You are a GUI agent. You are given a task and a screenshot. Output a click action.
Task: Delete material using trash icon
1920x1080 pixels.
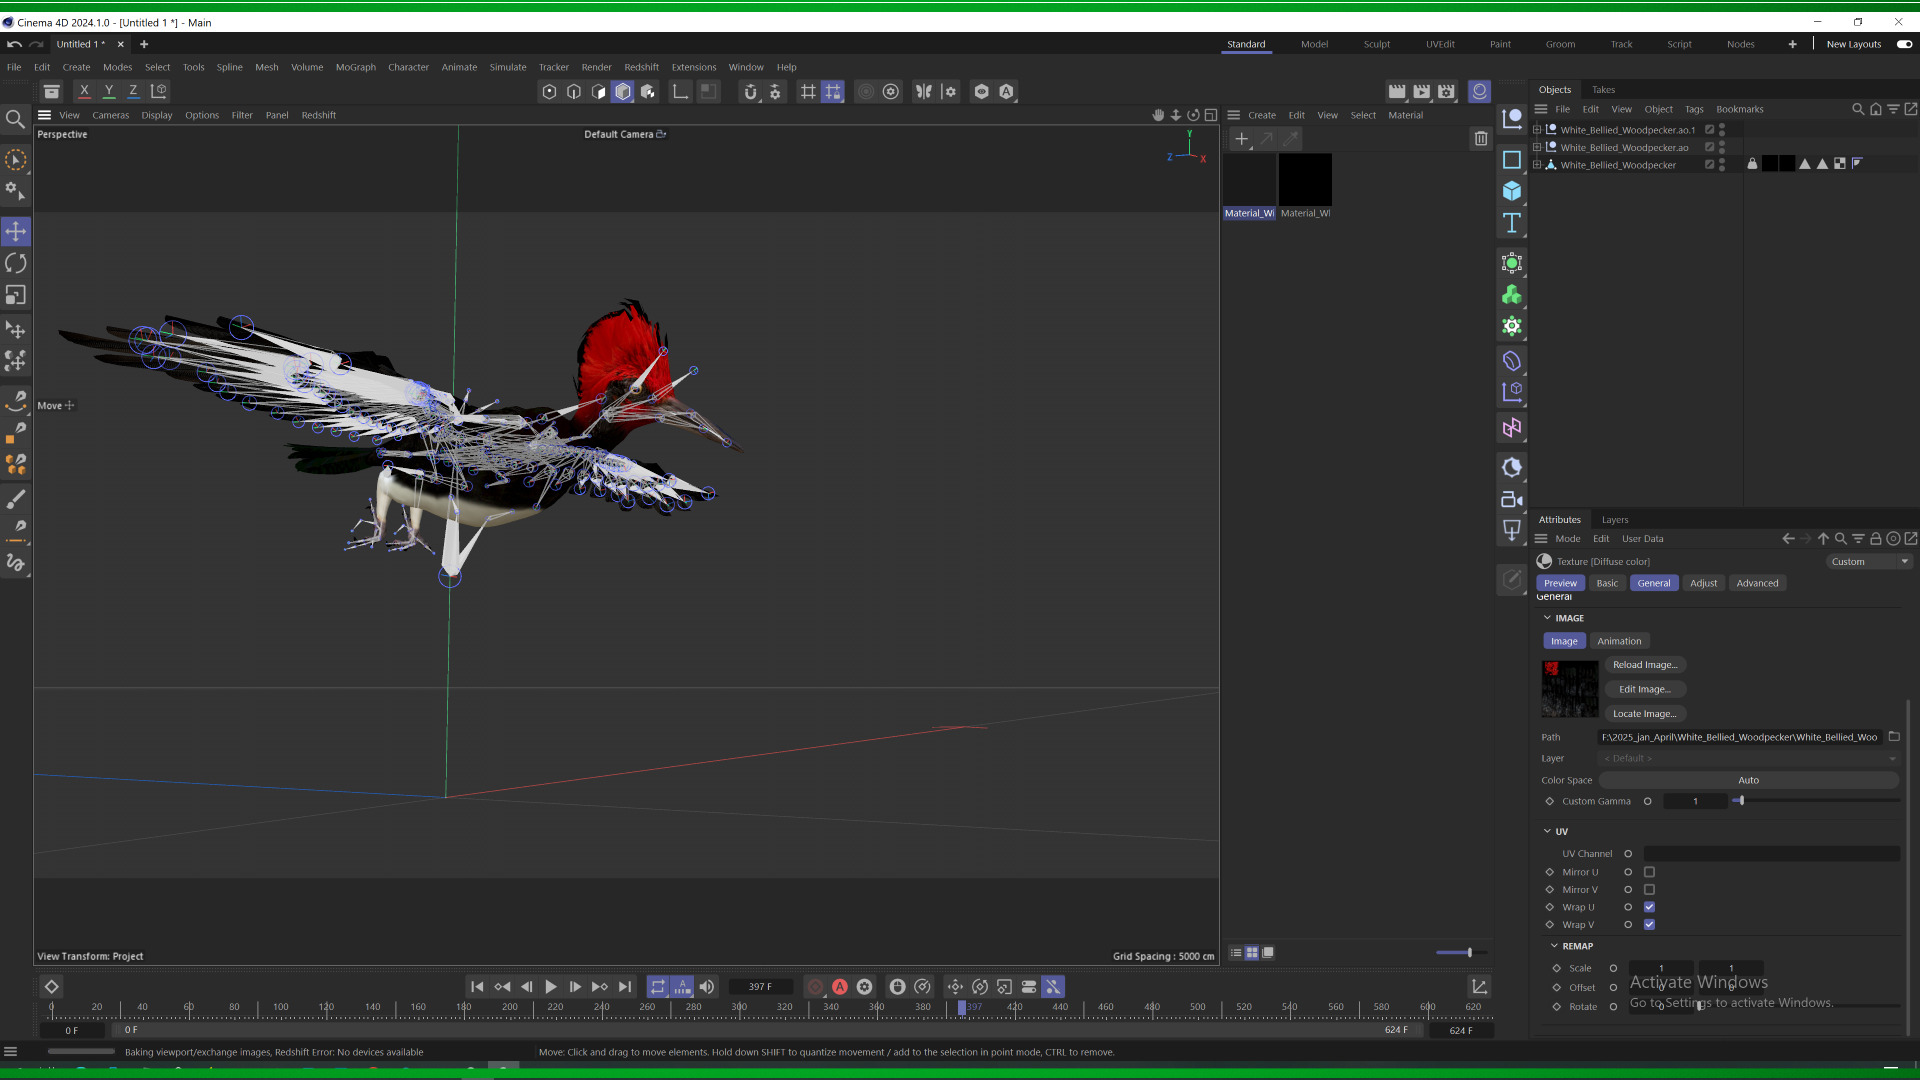click(x=1481, y=139)
